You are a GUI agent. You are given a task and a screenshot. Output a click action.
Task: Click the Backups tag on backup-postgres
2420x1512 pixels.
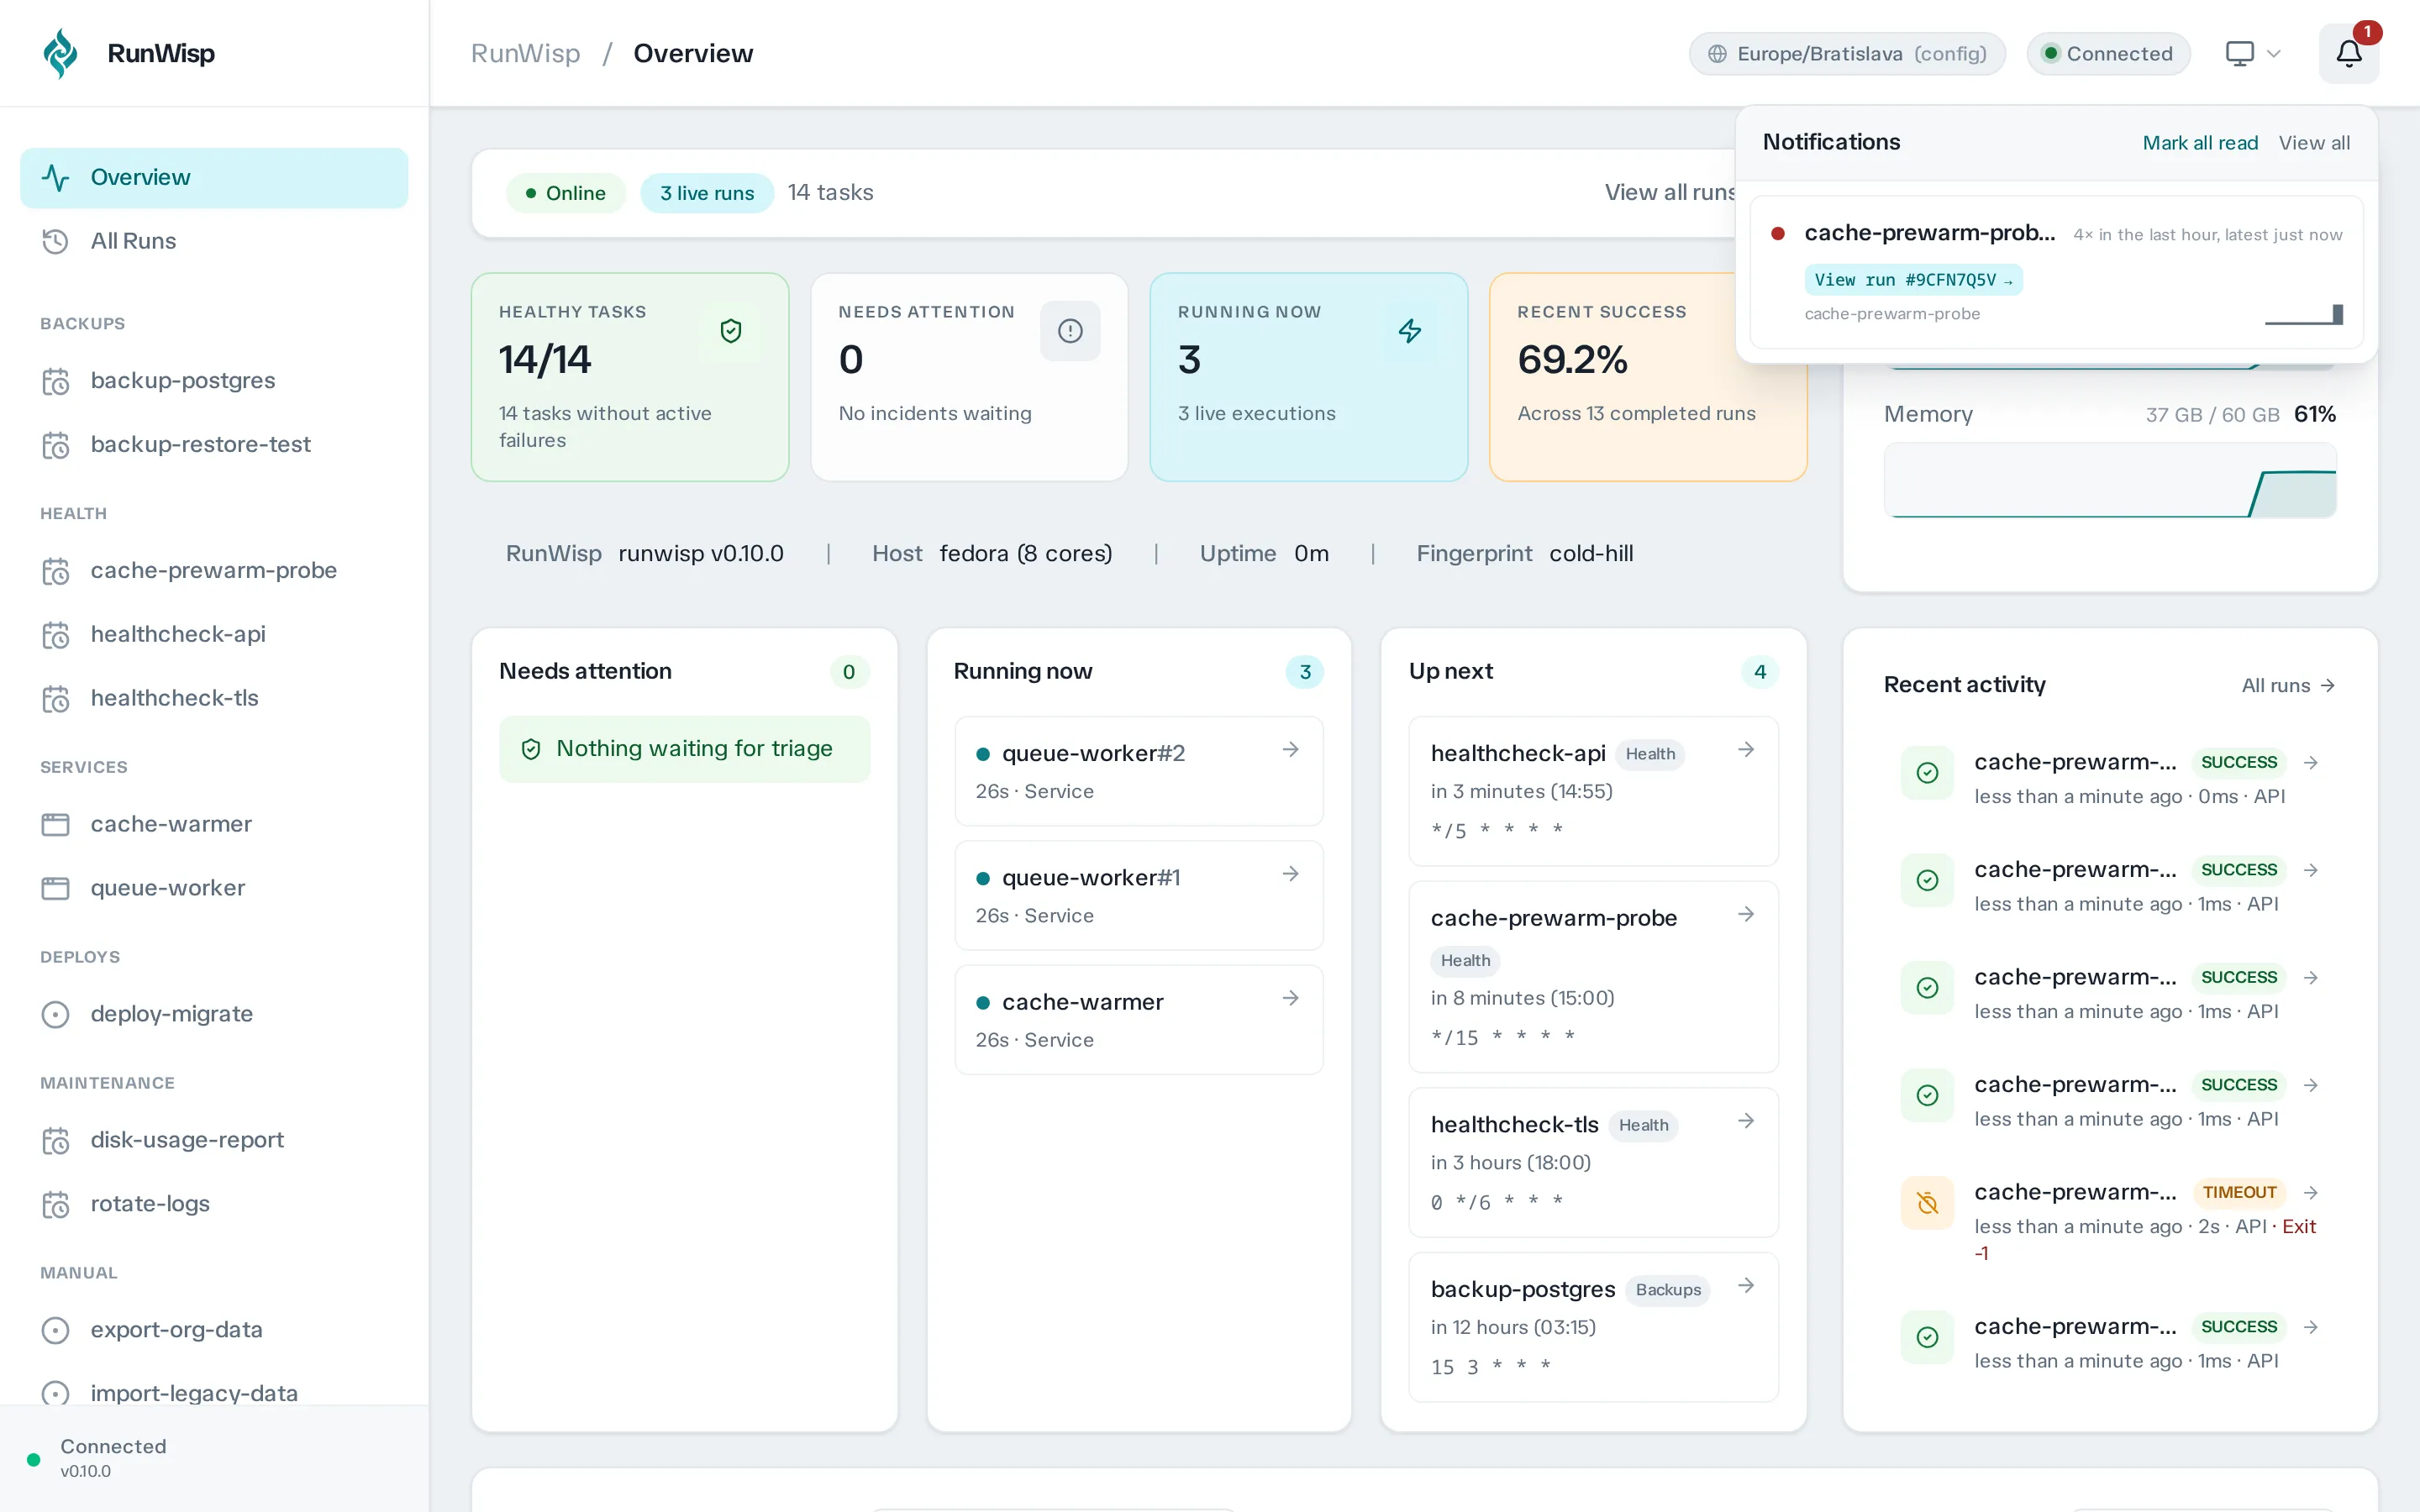(x=1668, y=1291)
